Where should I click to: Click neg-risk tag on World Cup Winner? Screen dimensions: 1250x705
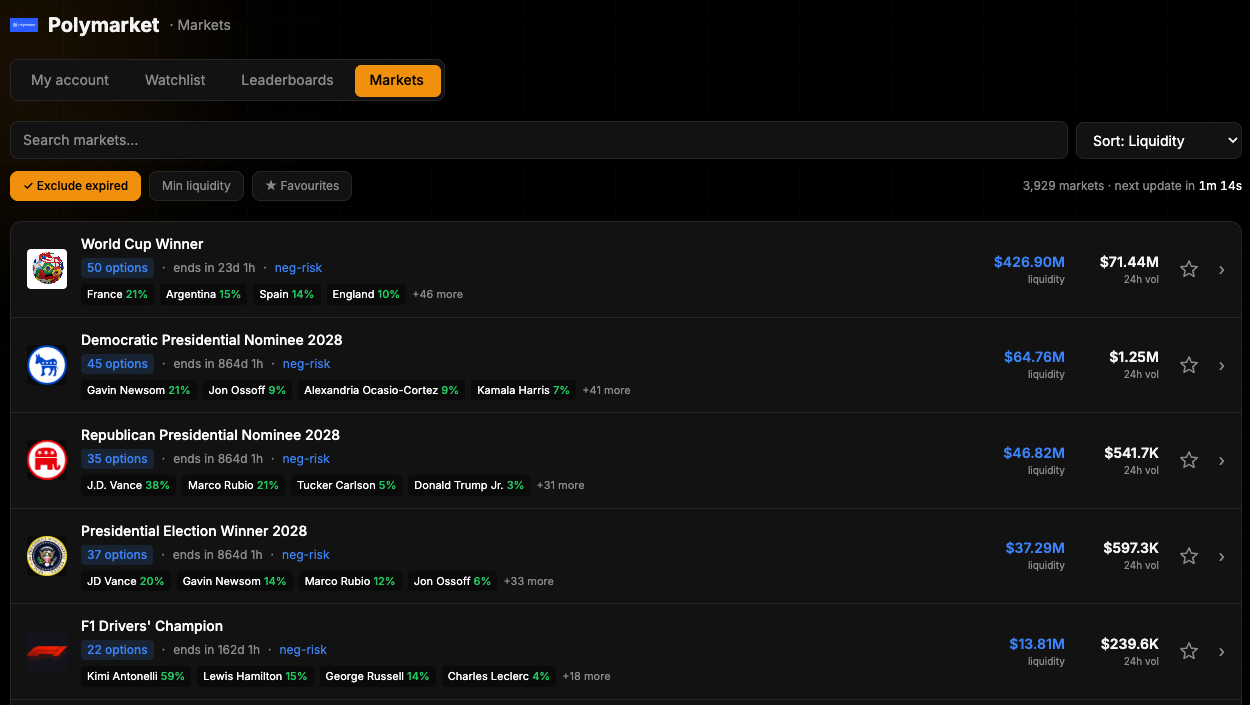point(298,268)
